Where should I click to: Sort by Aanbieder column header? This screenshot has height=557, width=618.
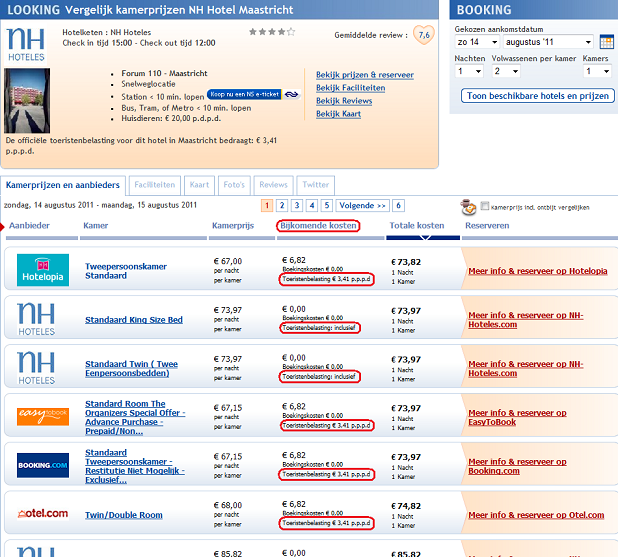pyautogui.click(x=30, y=225)
